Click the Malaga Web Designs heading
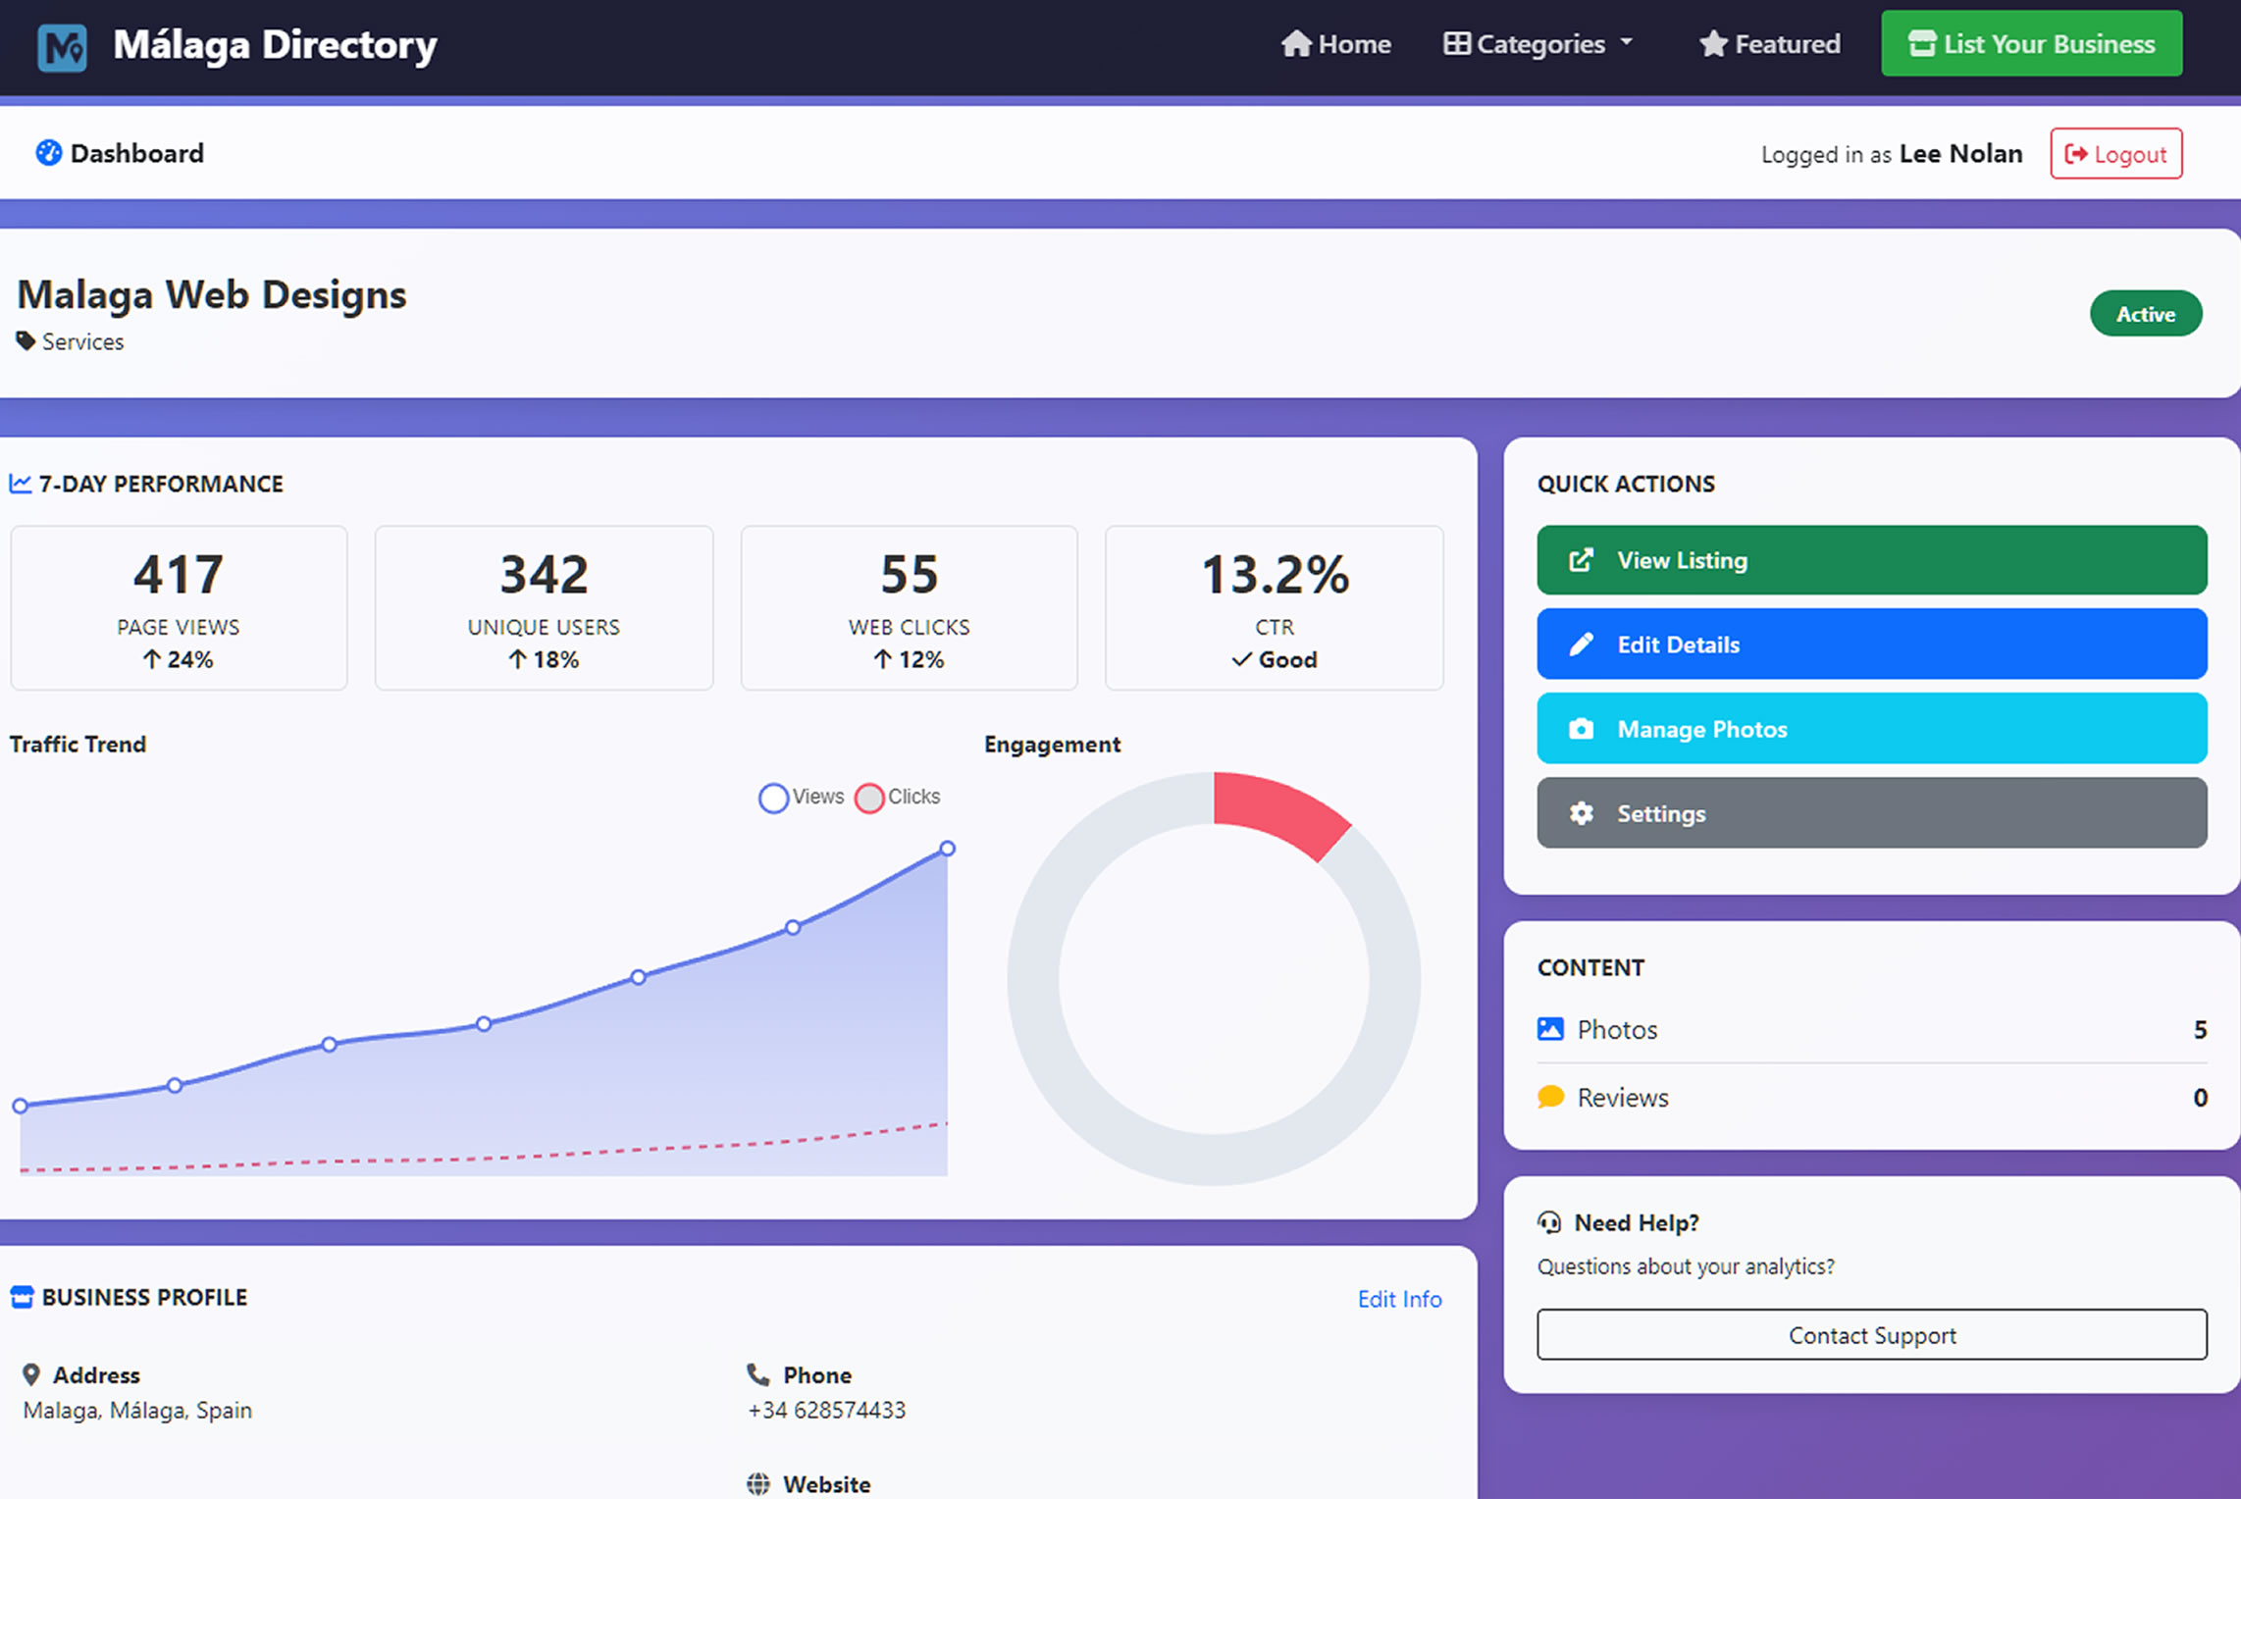 pyautogui.click(x=212, y=295)
